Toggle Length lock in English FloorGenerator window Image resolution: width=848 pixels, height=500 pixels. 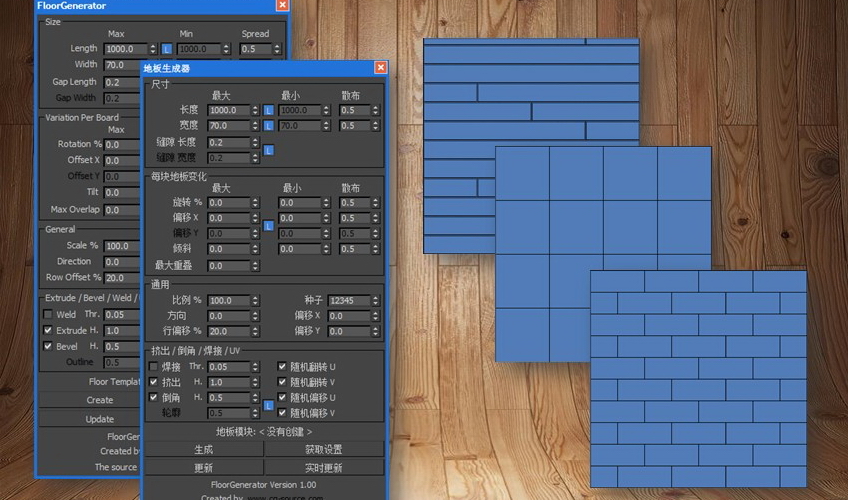167,49
